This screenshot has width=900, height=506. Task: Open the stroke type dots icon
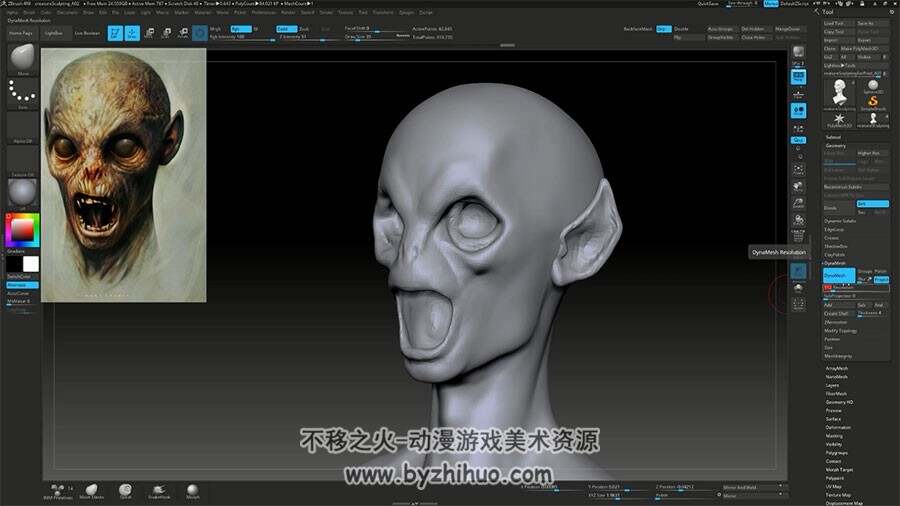(23, 93)
